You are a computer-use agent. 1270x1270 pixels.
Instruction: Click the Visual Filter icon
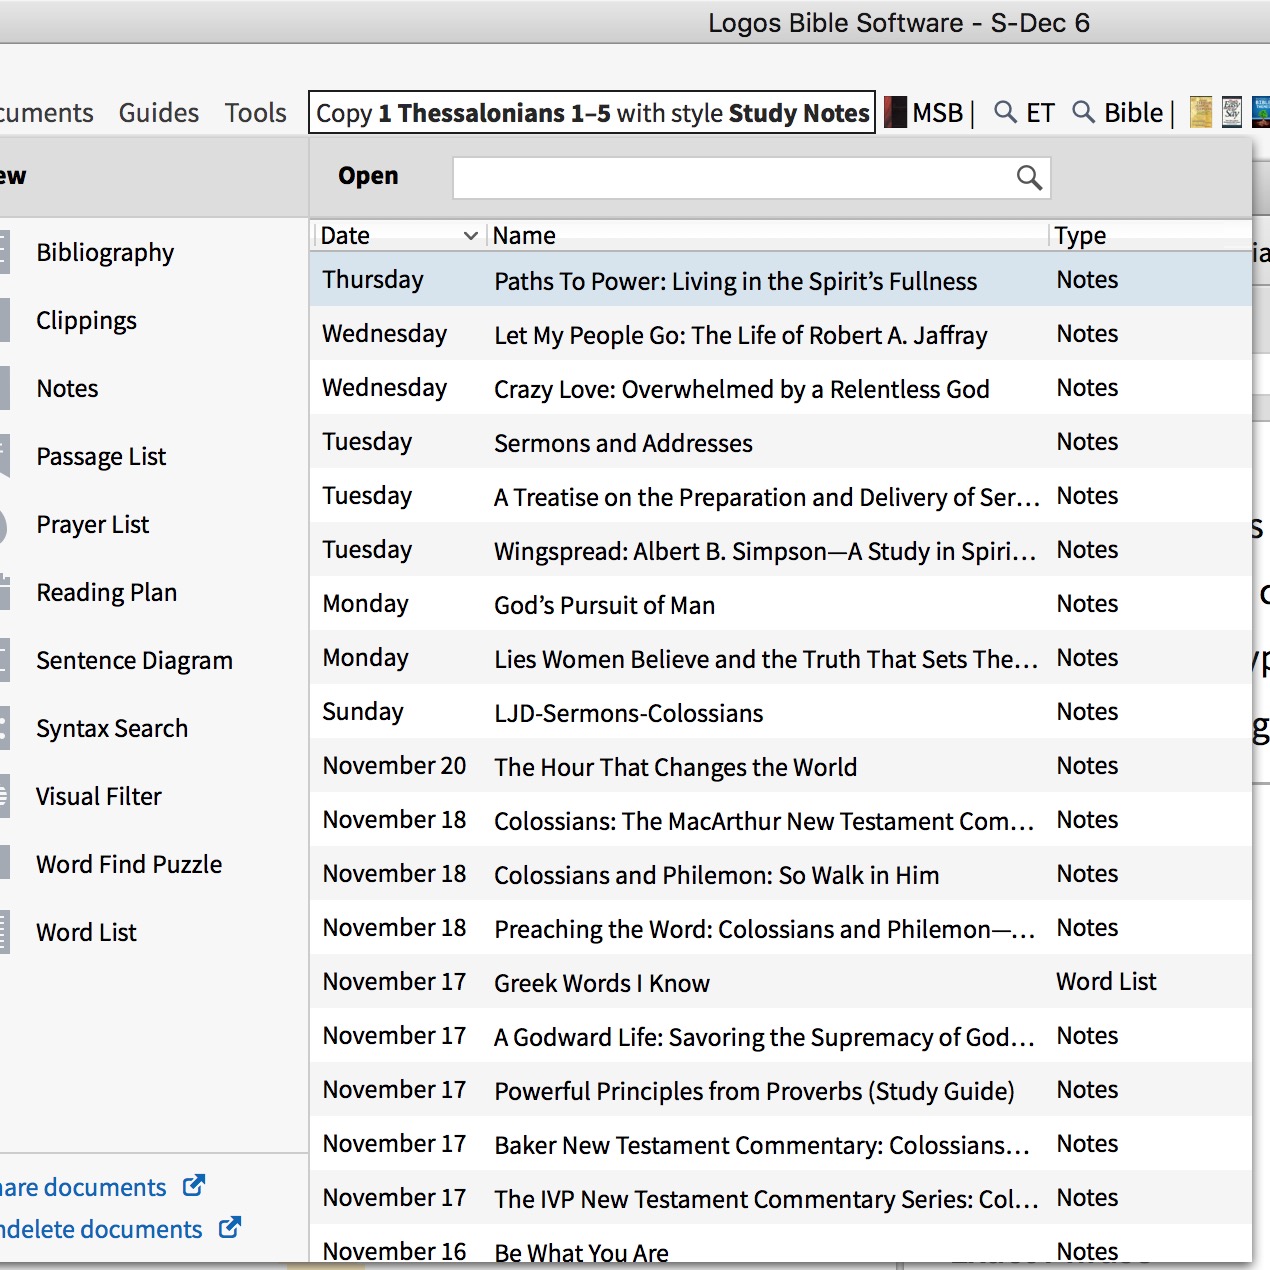4,796
